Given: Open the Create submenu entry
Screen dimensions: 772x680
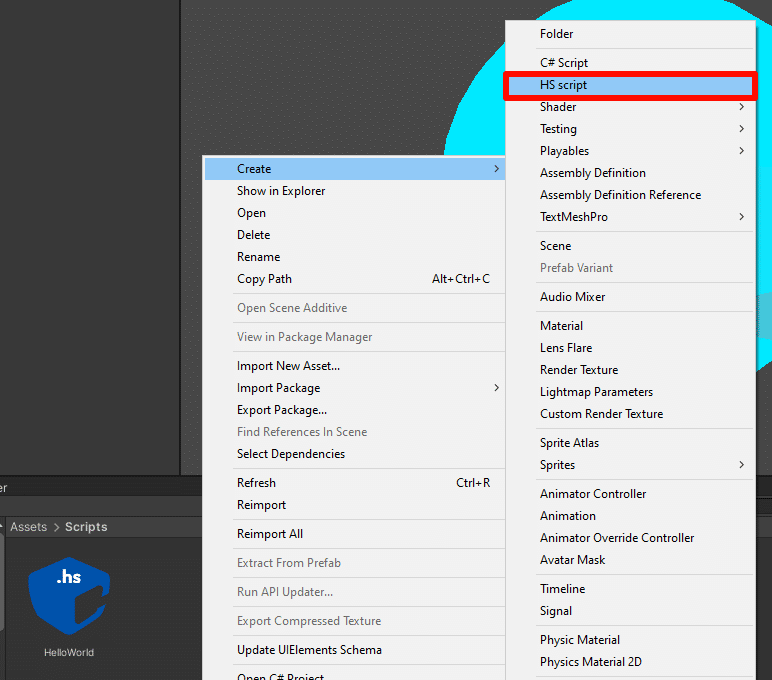Looking at the screenshot, I should point(354,169).
